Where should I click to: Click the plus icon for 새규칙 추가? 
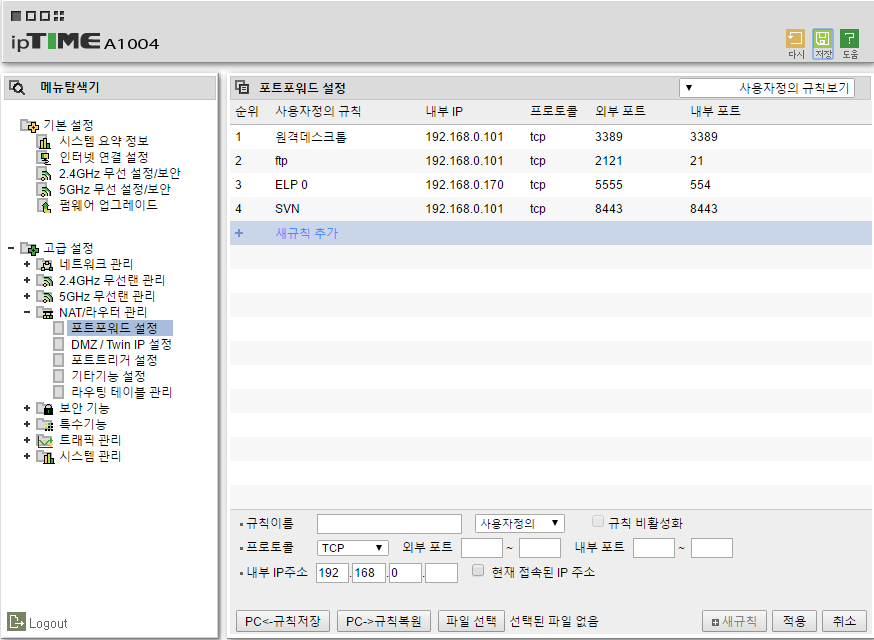pyautogui.click(x=239, y=233)
